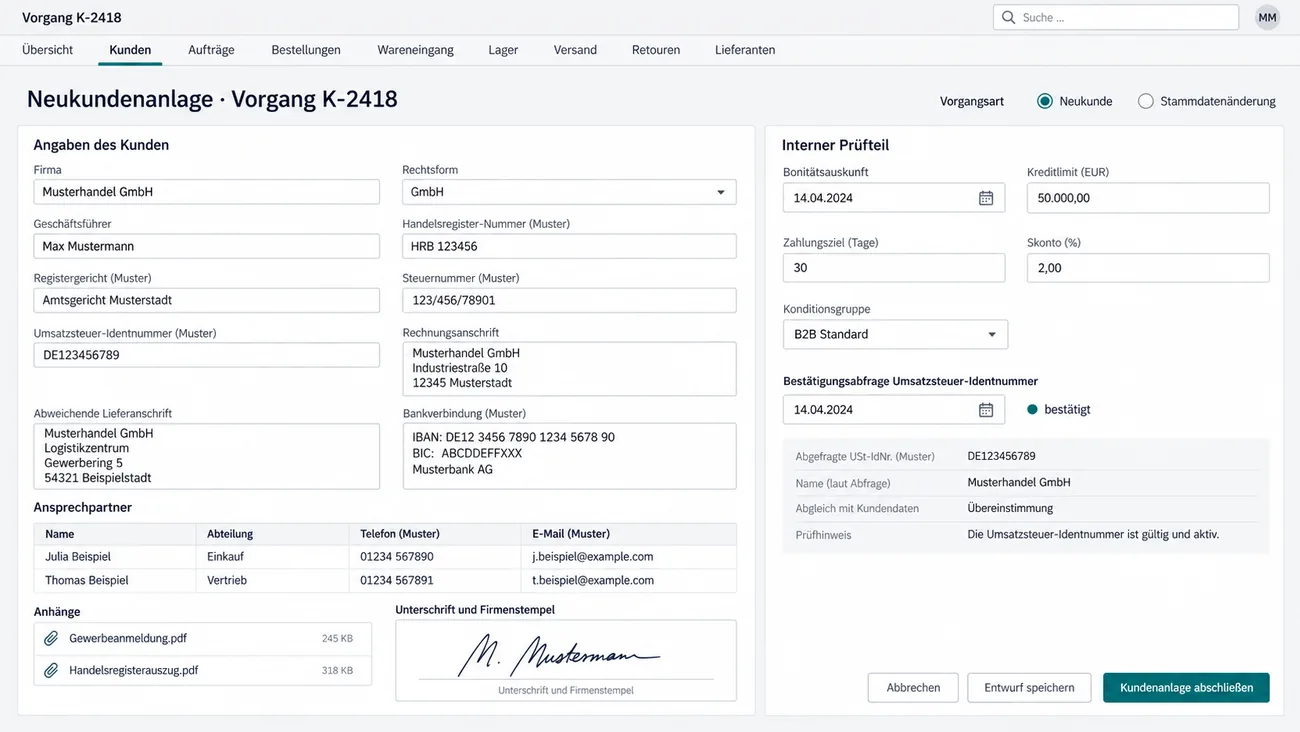Click paperclip icon of Handelsregisterauszug.pdf
This screenshot has width=1300, height=732.
(x=51, y=670)
